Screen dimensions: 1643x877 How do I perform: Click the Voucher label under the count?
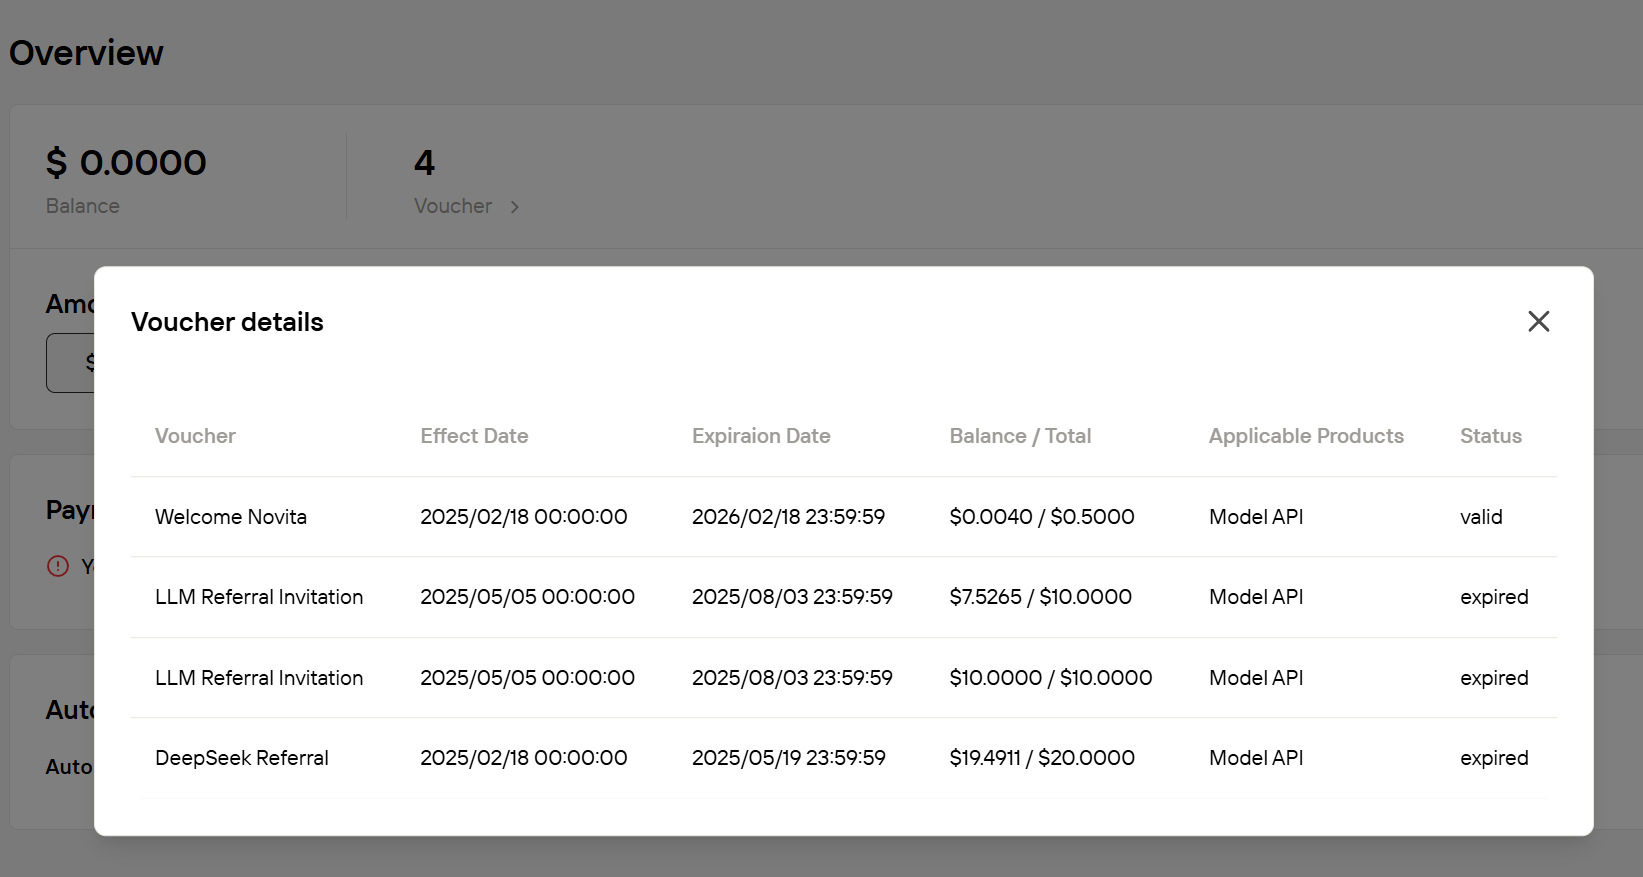tap(453, 206)
